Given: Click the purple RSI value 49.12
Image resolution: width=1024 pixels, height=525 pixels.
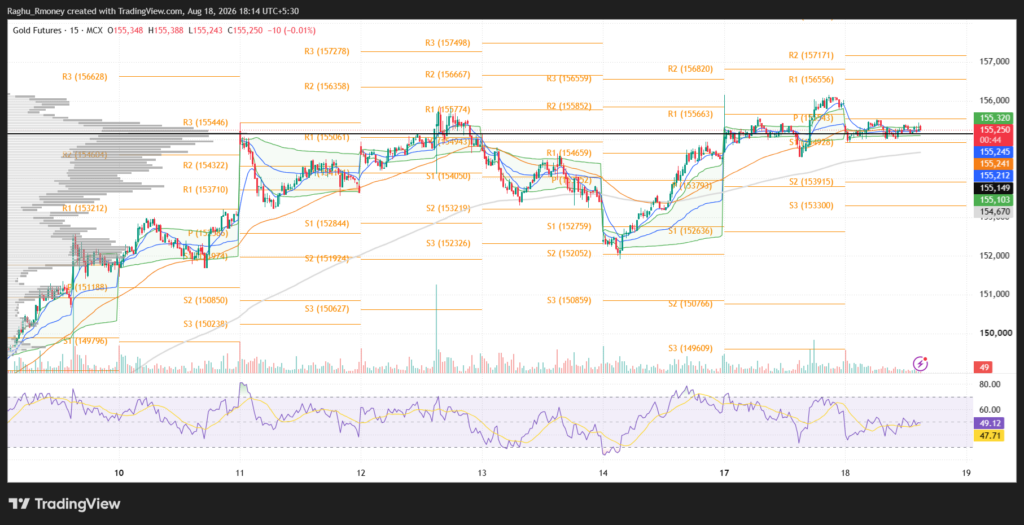Looking at the screenshot, I should pos(989,422).
